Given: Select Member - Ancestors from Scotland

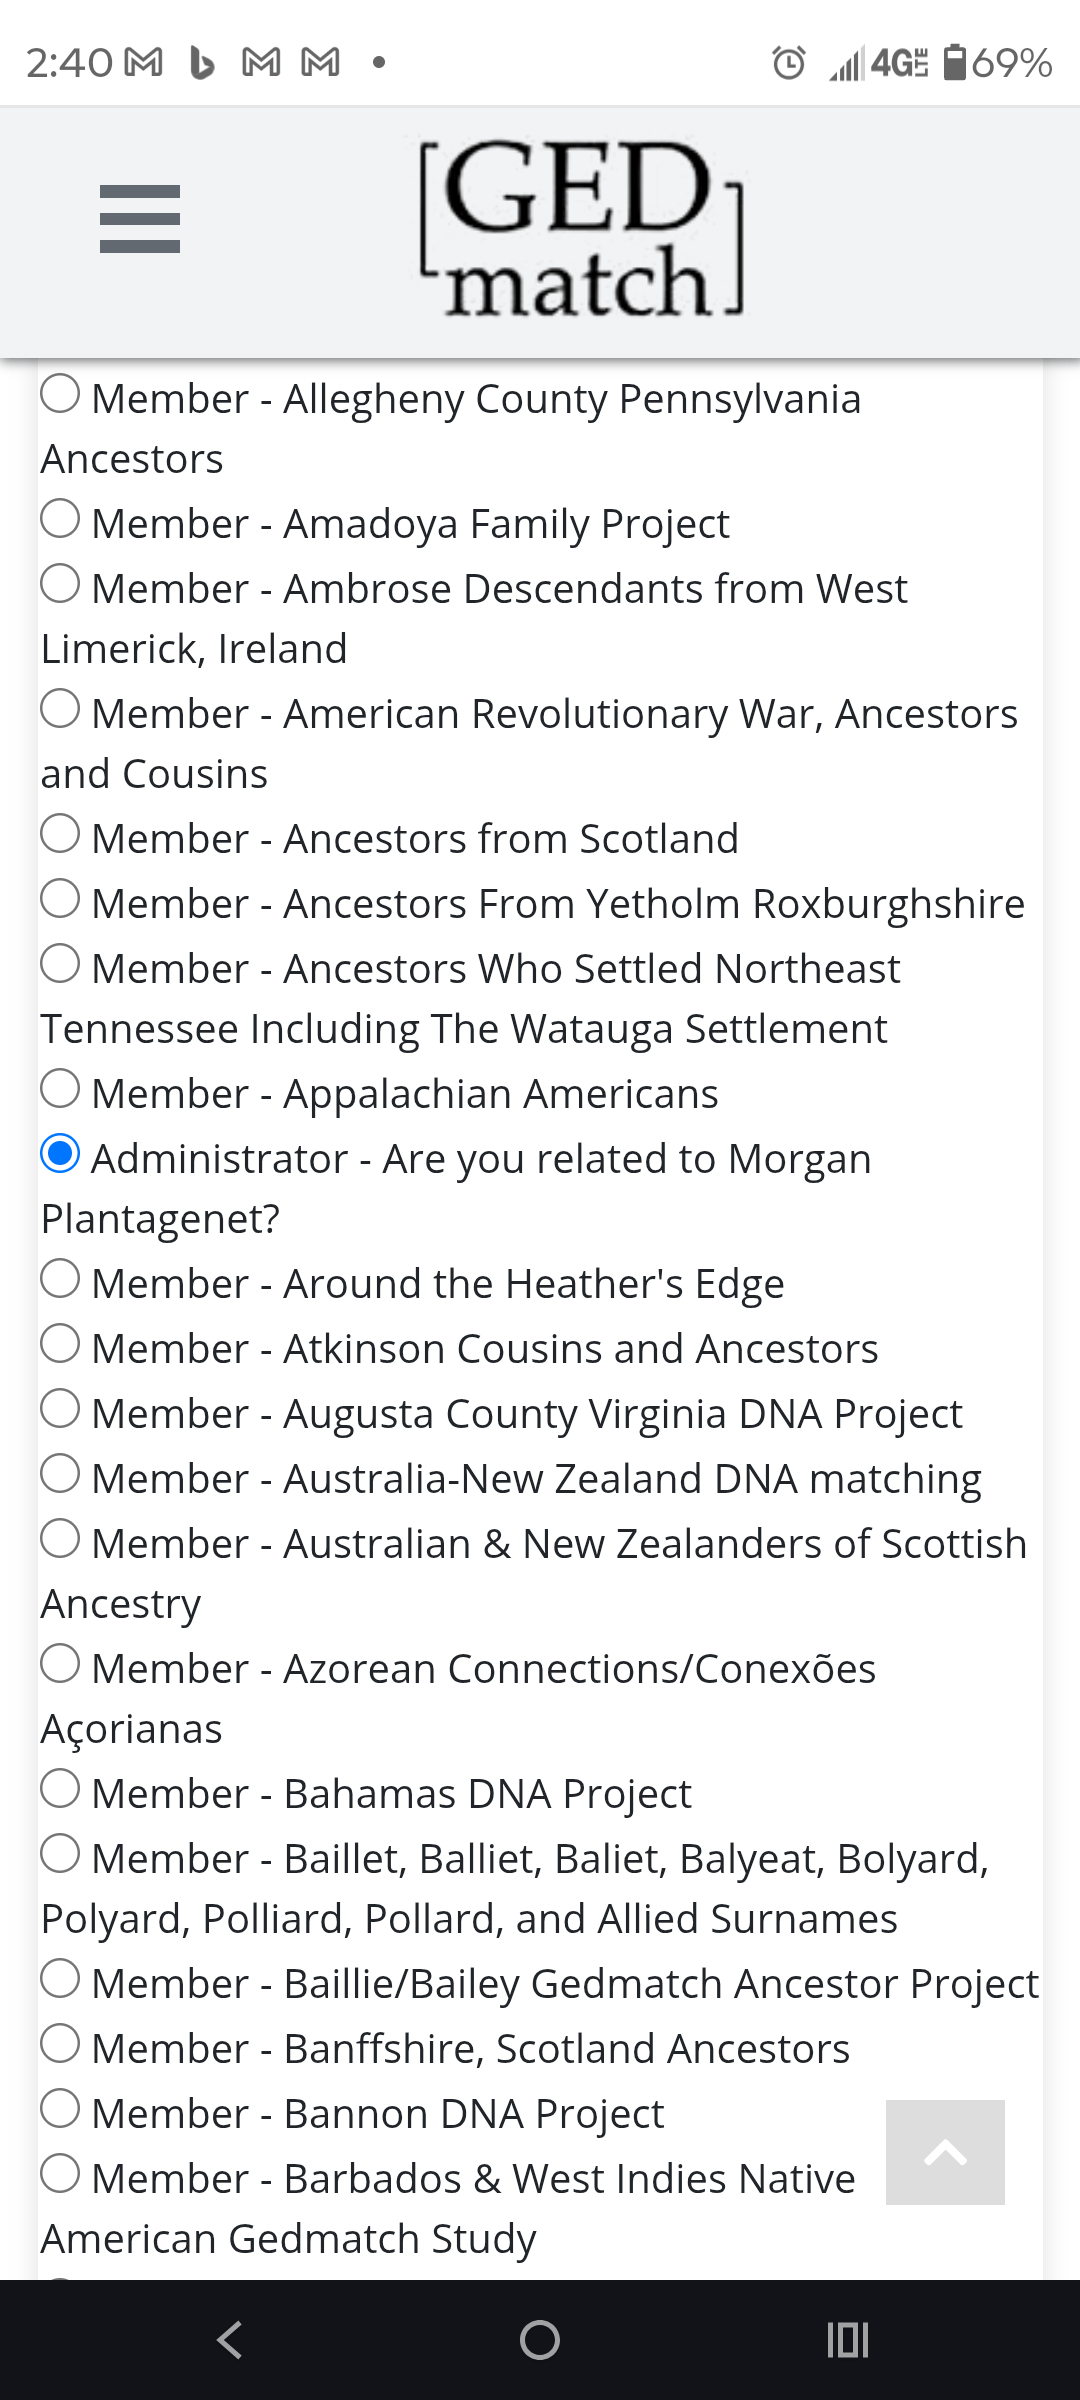Looking at the screenshot, I should 61,838.
